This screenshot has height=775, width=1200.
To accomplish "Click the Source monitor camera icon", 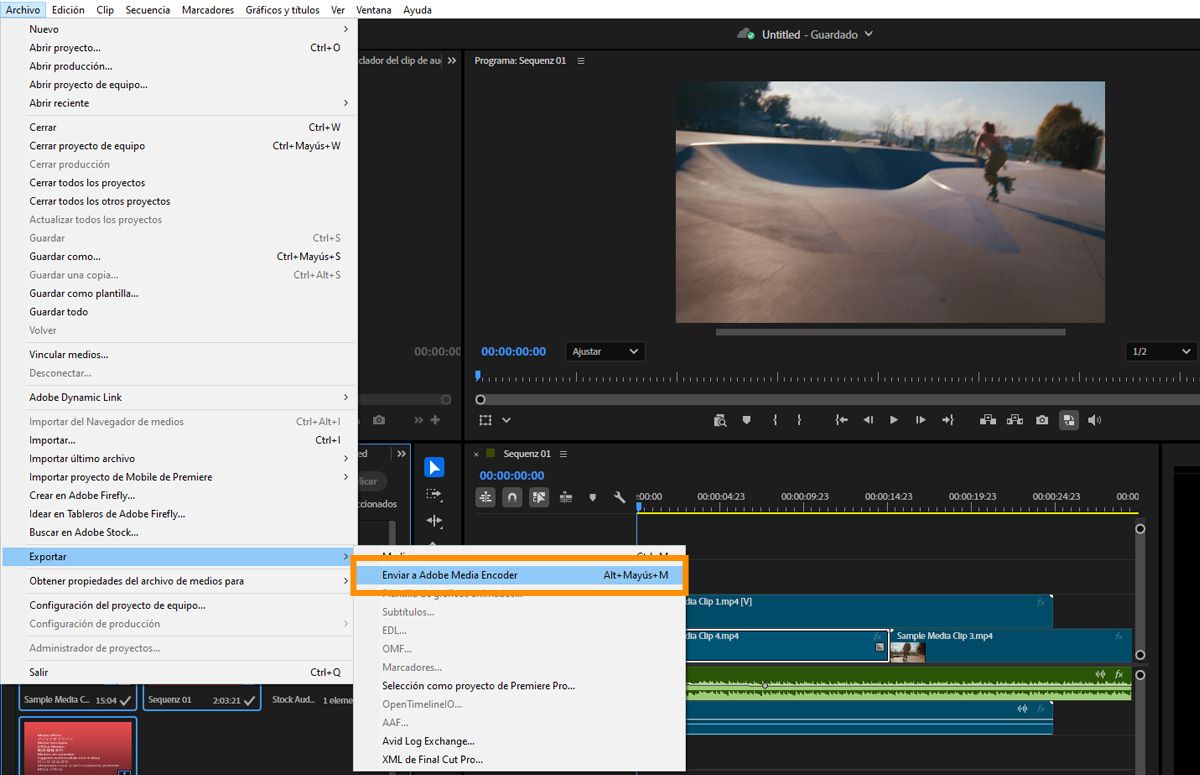I will [379, 421].
